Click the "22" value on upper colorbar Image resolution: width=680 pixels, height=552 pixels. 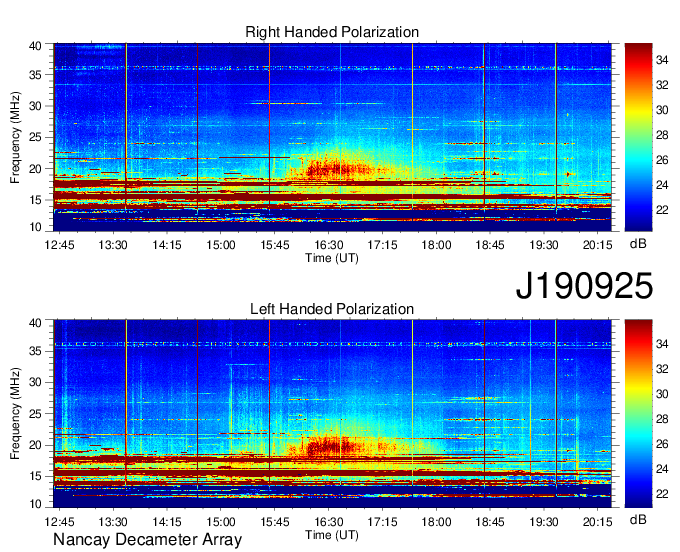[x=662, y=210]
